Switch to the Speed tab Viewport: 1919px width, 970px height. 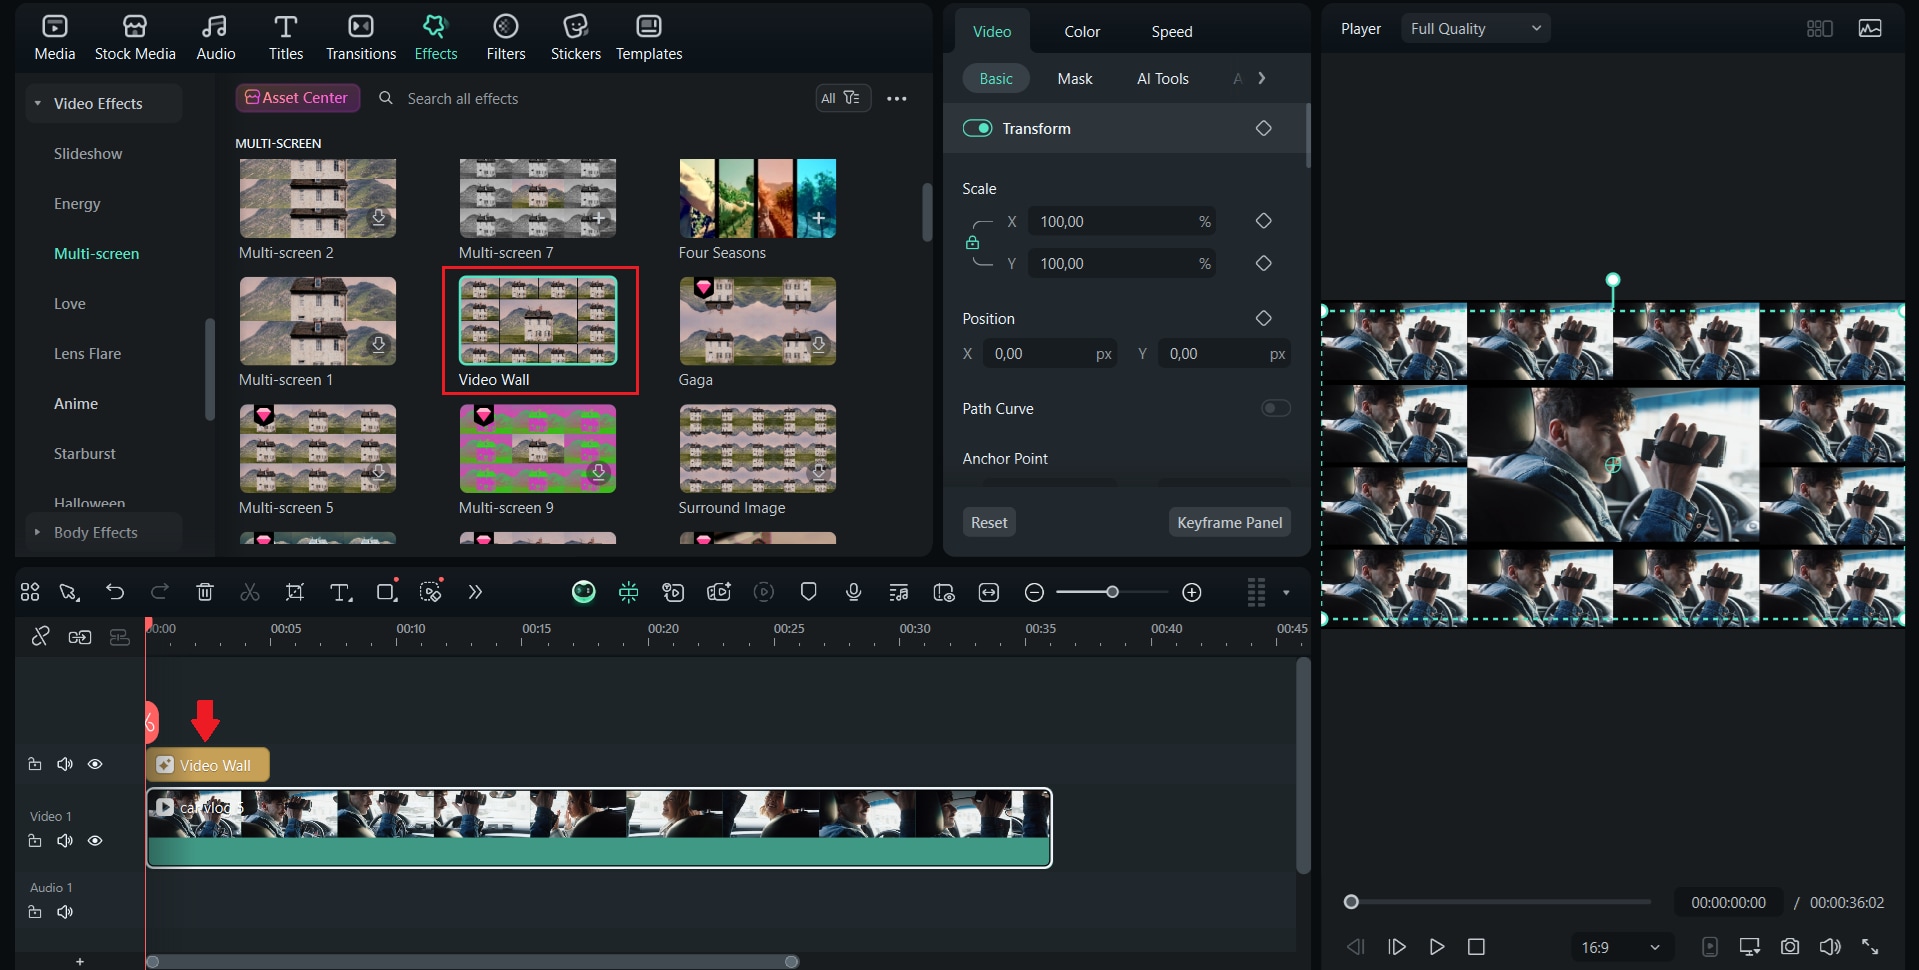pyautogui.click(x=1172, y=31)
